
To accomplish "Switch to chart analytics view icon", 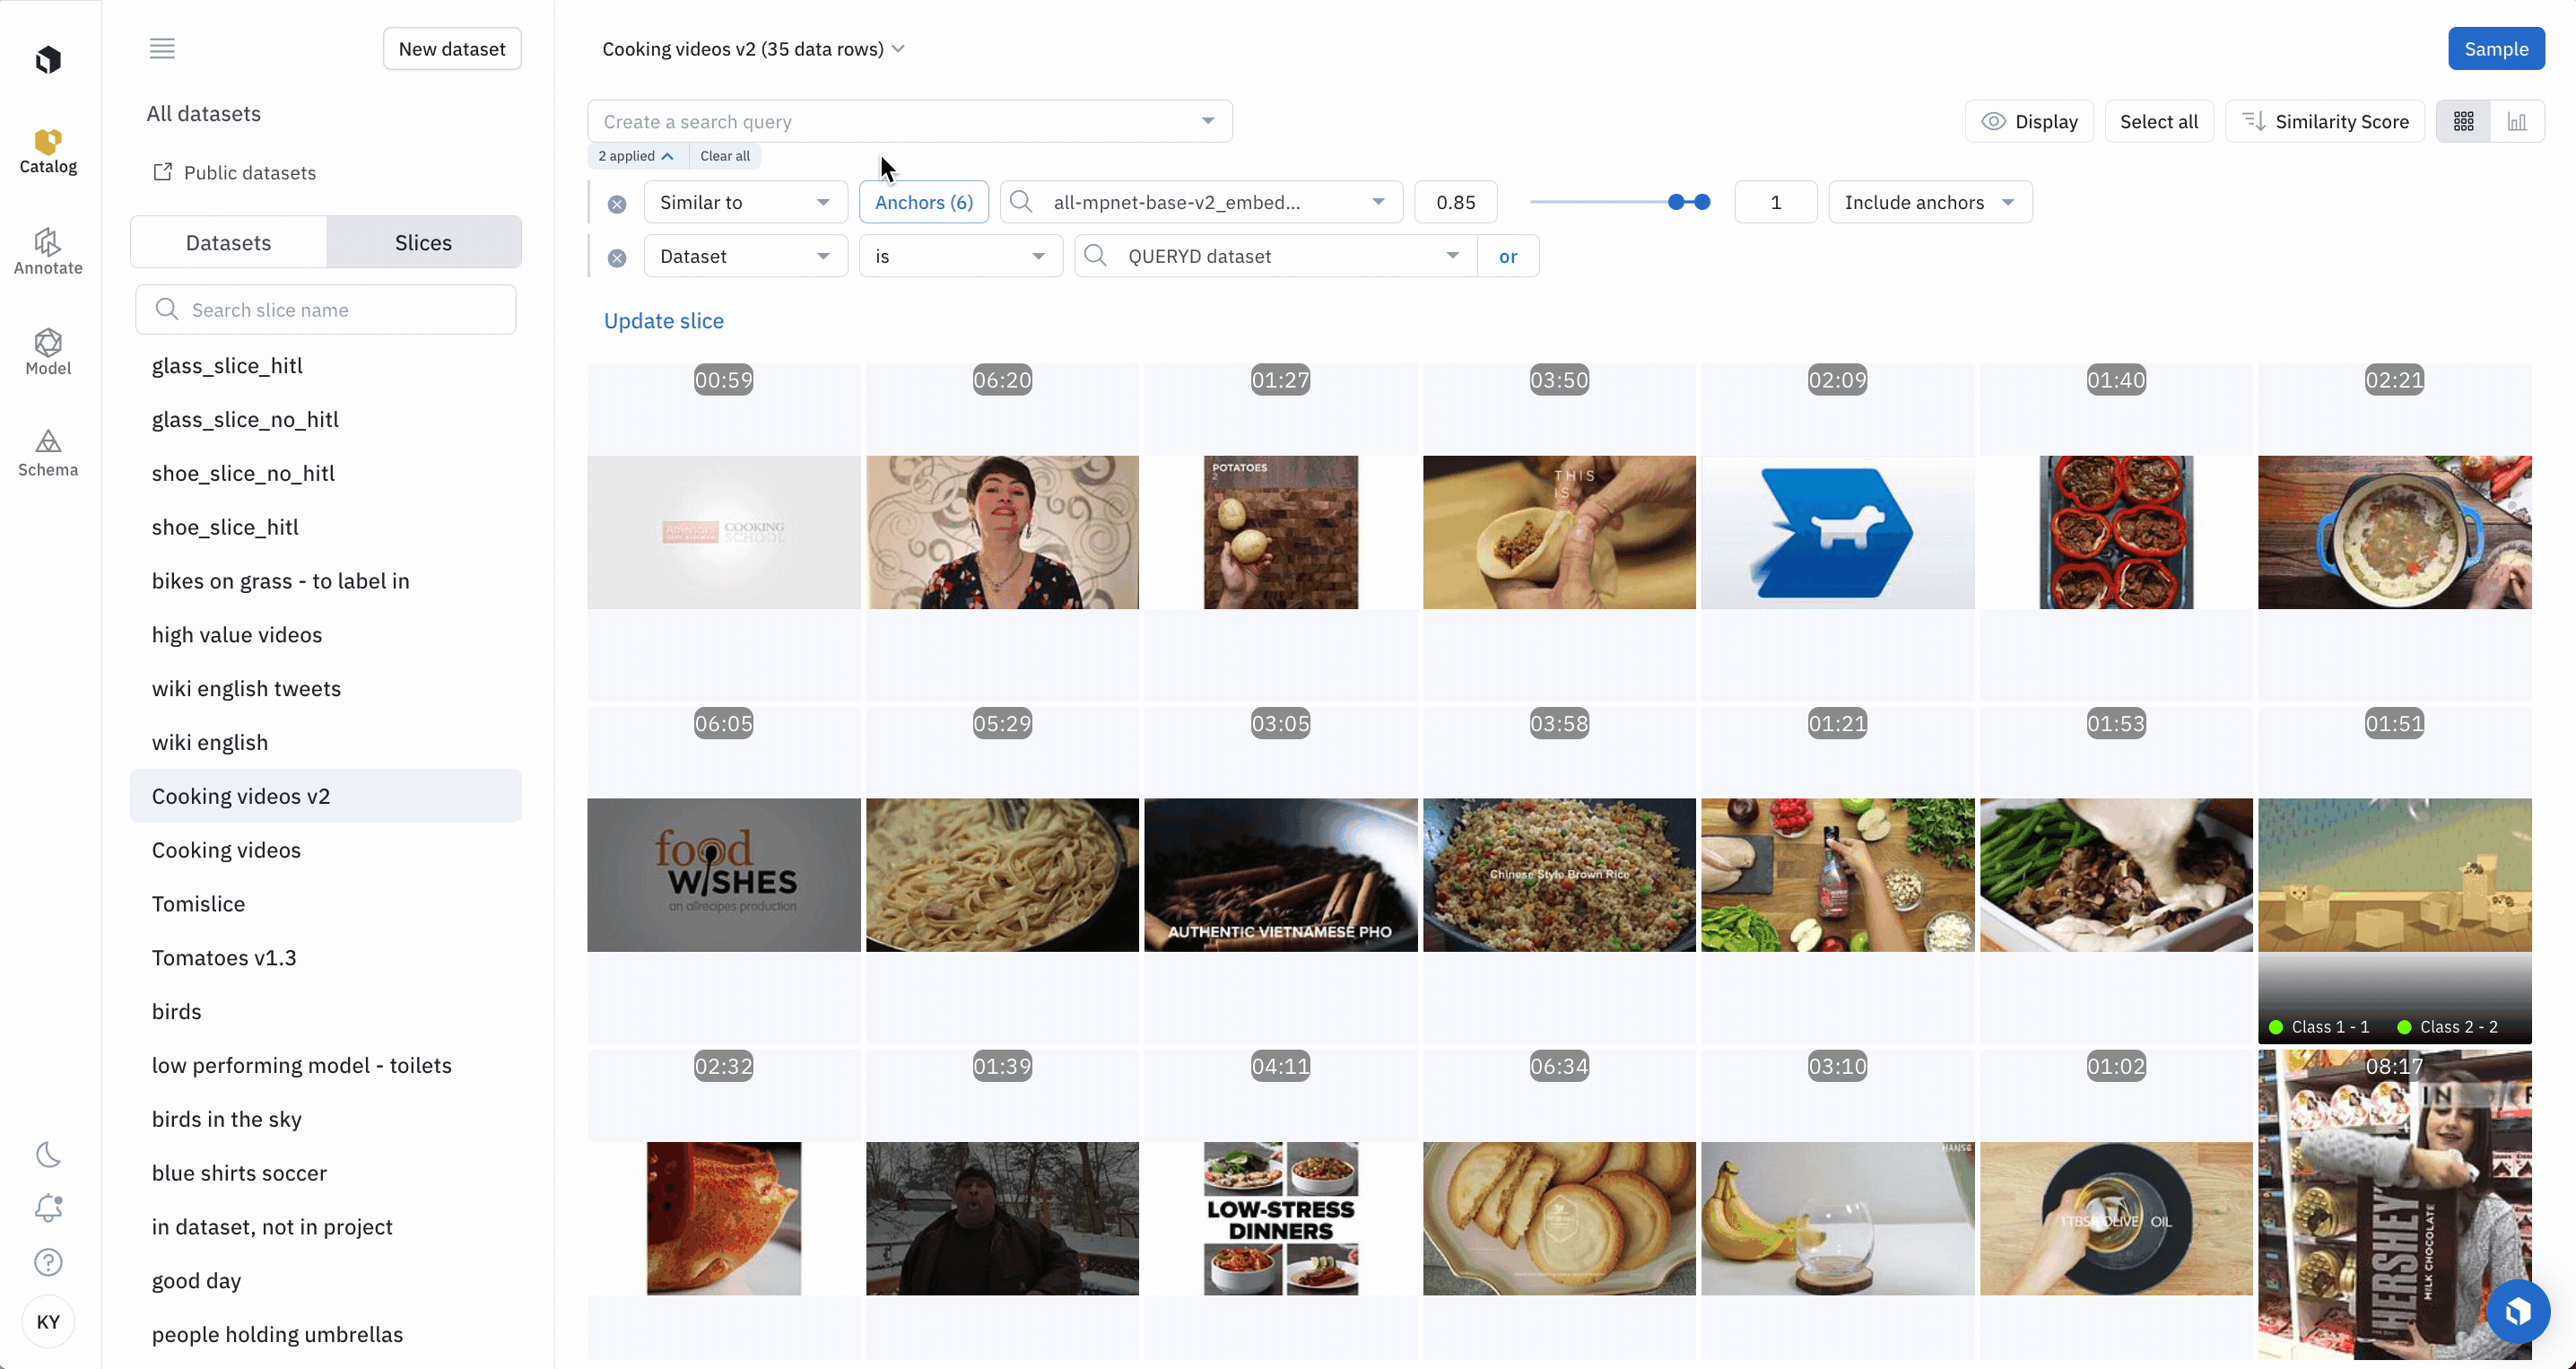I will click(x=2517, y=121).
